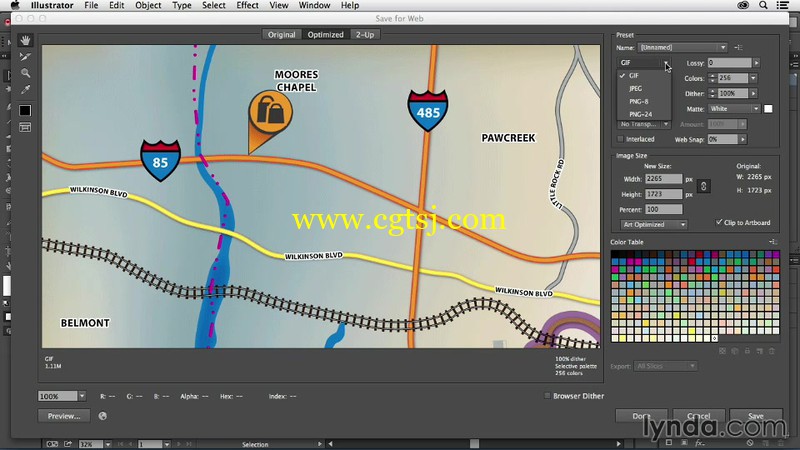Viewport: 800px width, 450px height.
Task: Click the Width input field
Action: click(x=664, y=179)
